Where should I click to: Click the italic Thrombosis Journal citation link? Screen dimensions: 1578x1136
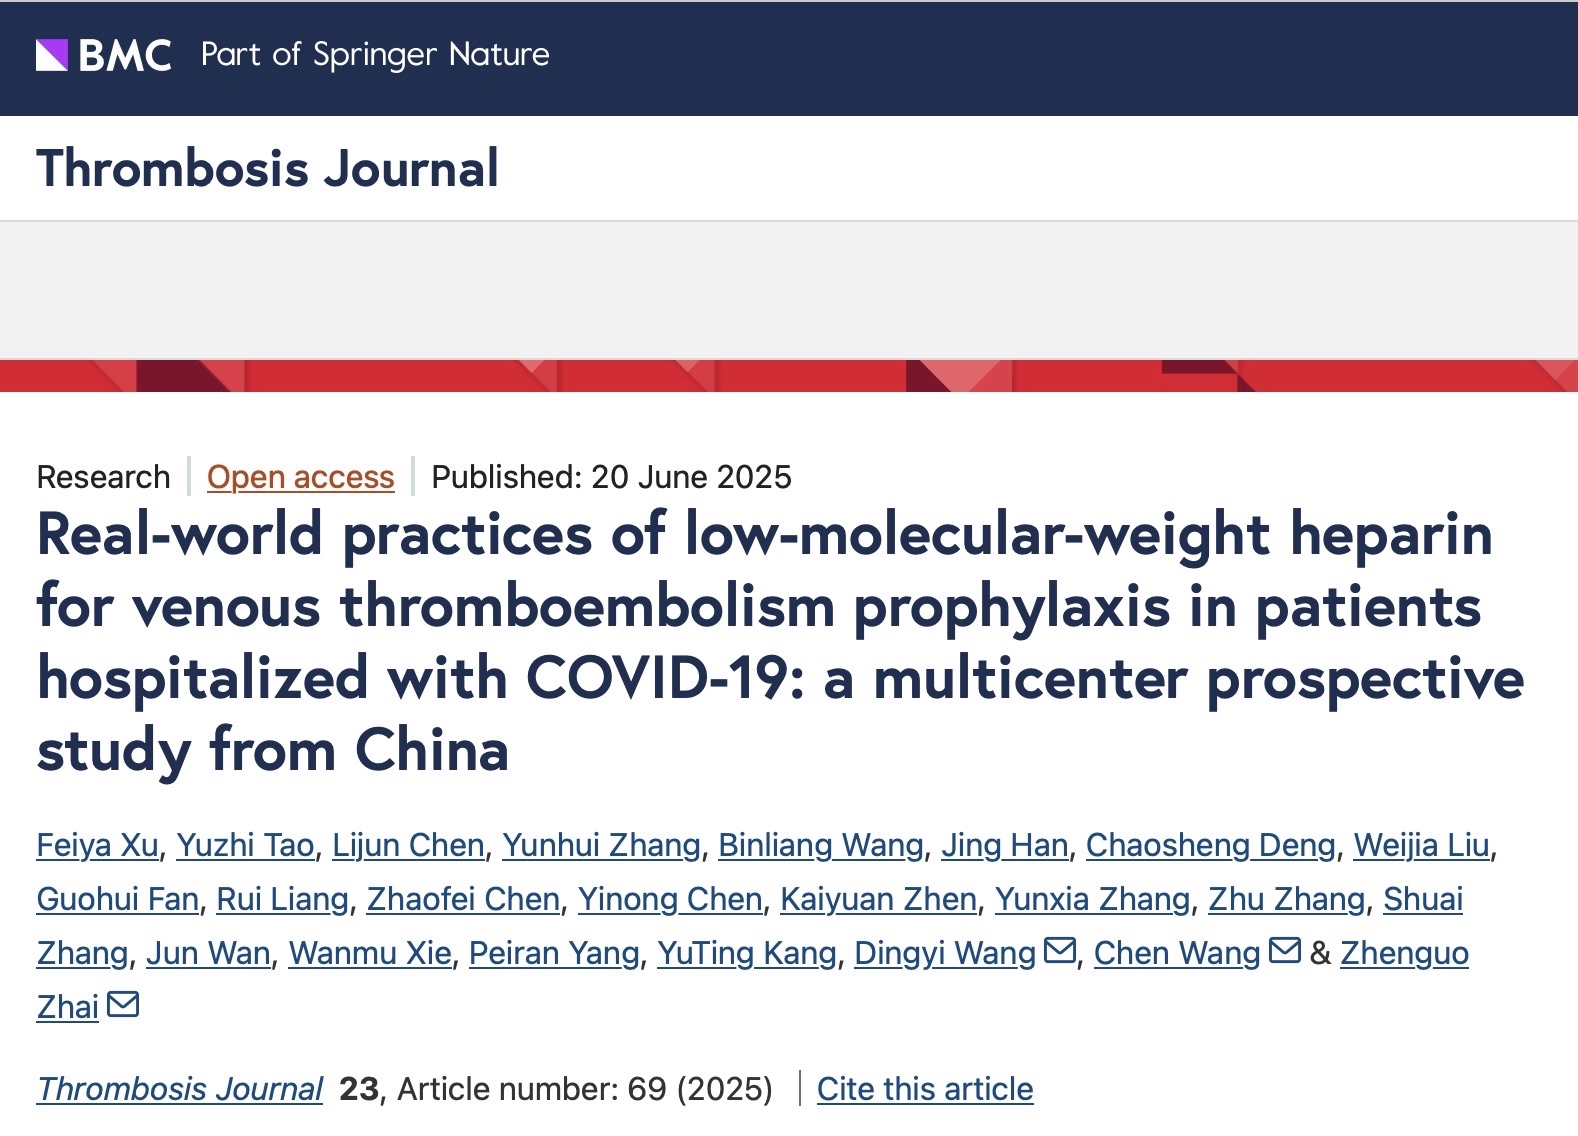tap(180, 1088)
